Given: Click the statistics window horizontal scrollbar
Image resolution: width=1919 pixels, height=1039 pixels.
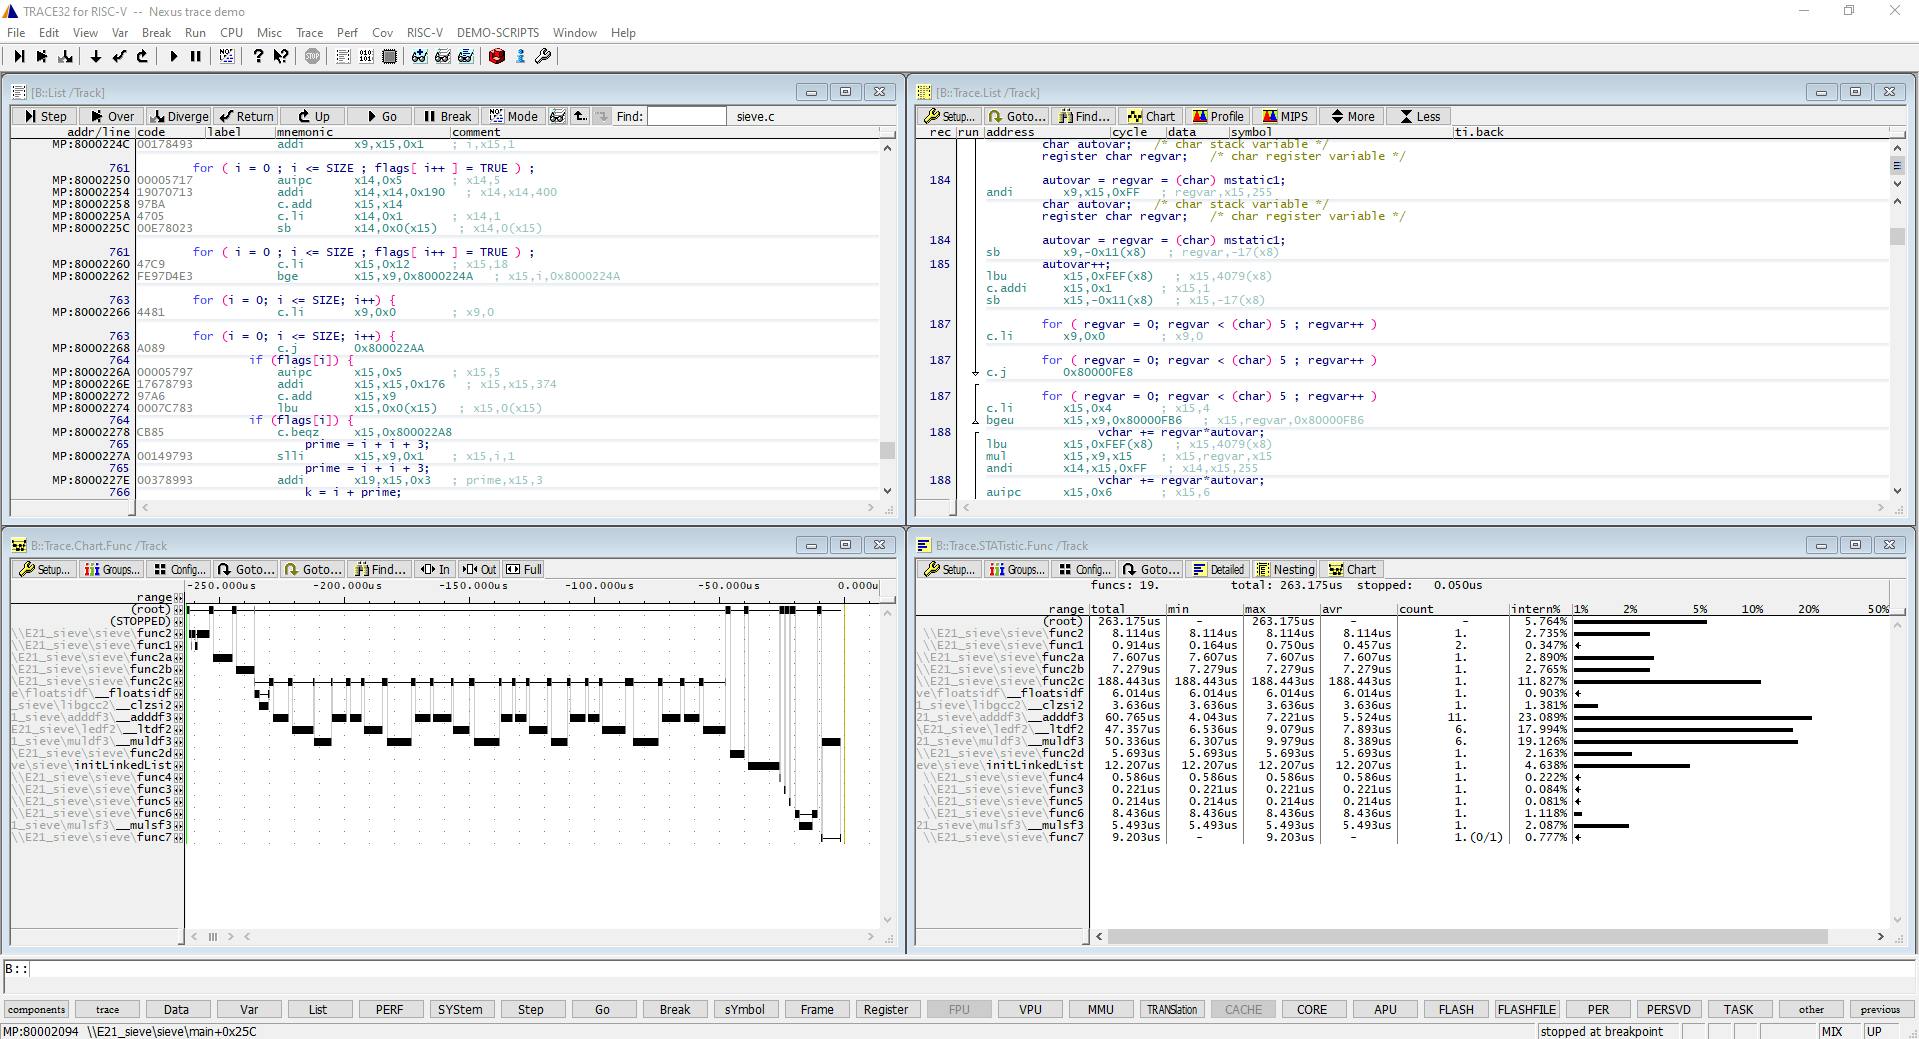Looking at the screenshot, I should pyautogui.click(x=1467, y=937).
